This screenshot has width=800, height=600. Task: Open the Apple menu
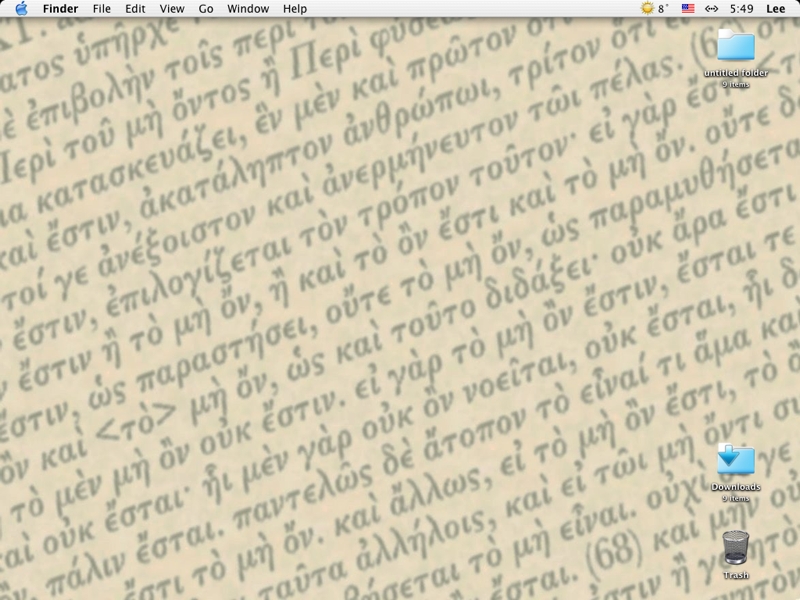[21, 9]
